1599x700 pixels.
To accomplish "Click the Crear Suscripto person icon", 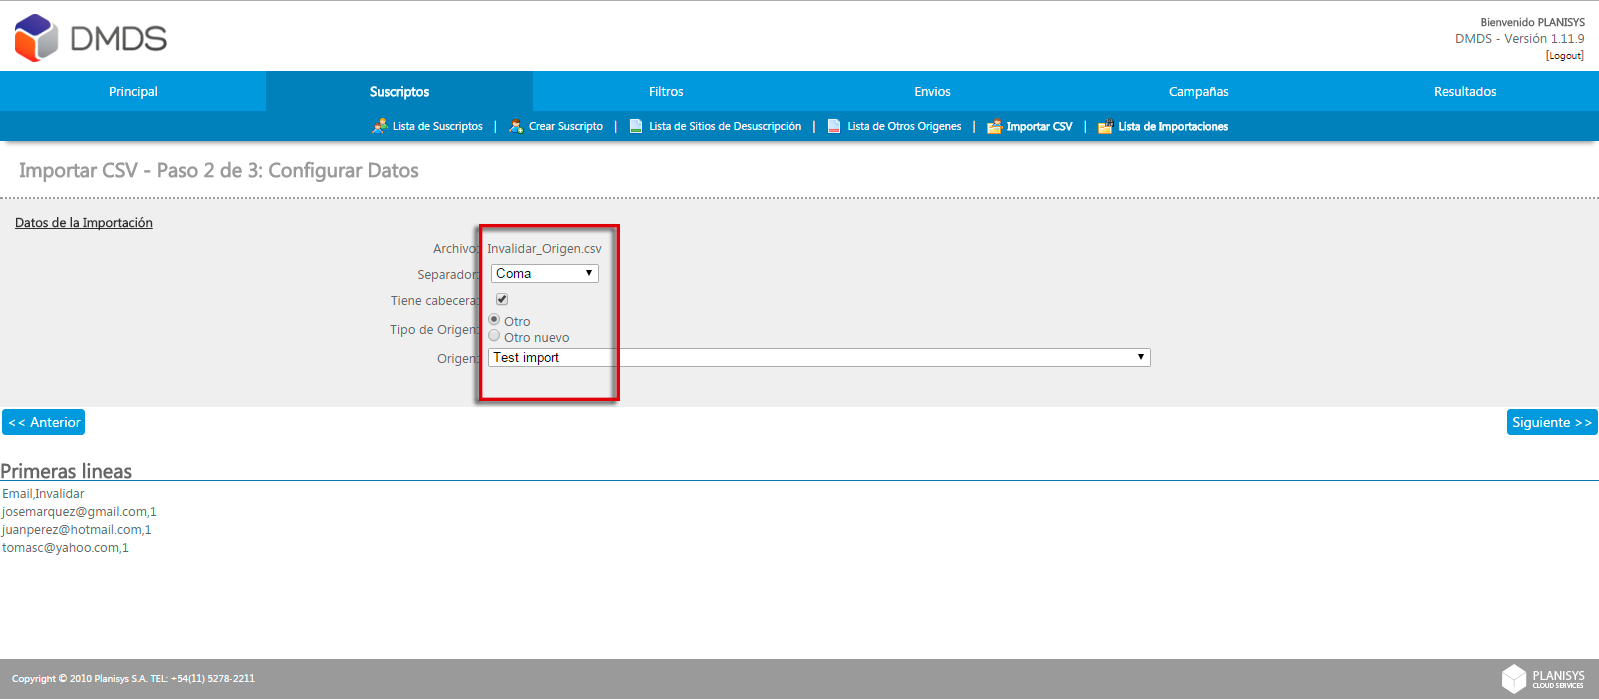I will (516, 126).
